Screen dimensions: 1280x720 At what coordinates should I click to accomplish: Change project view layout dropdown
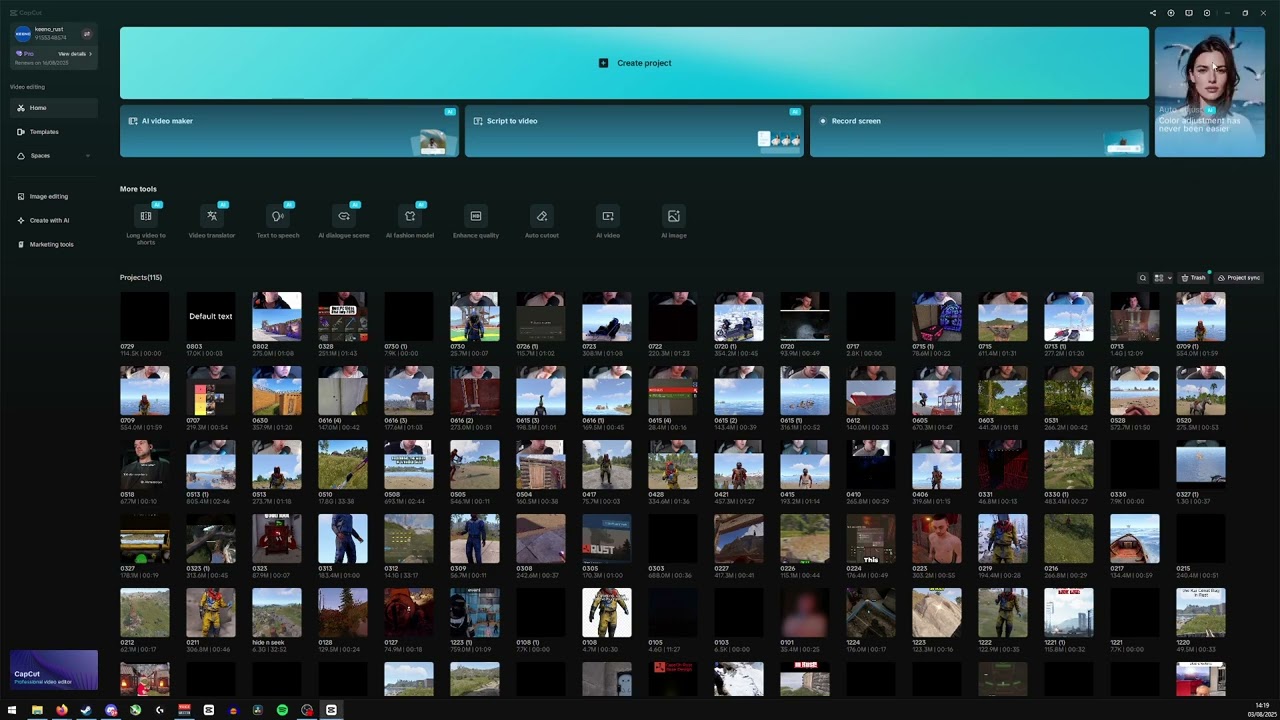point(1163,278)
